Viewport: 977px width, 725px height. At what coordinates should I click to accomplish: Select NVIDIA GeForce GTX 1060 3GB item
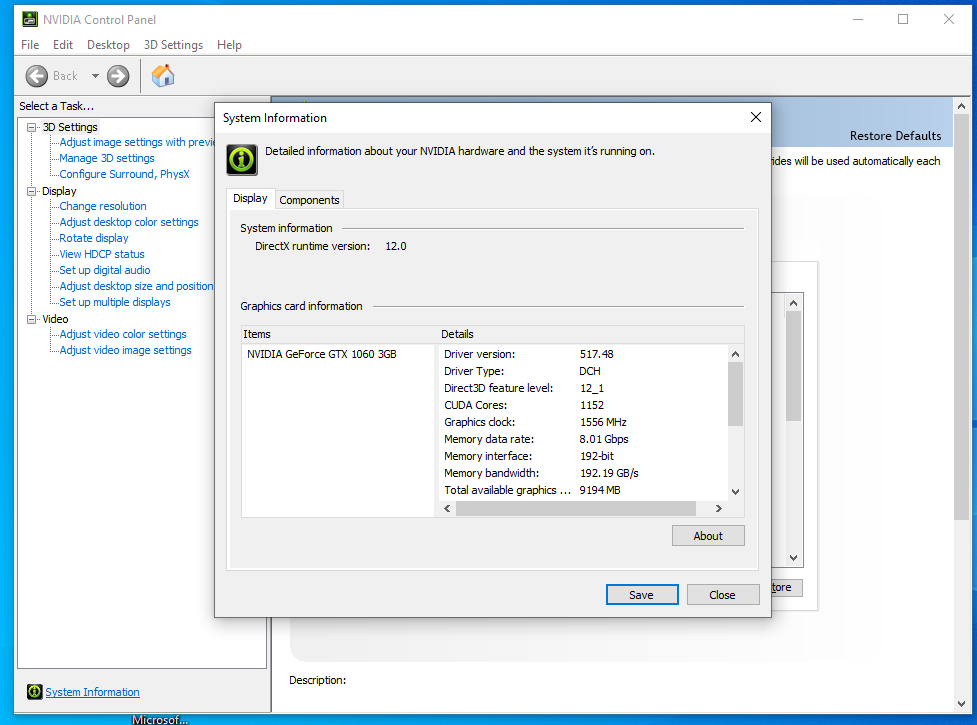pos(322,354)
